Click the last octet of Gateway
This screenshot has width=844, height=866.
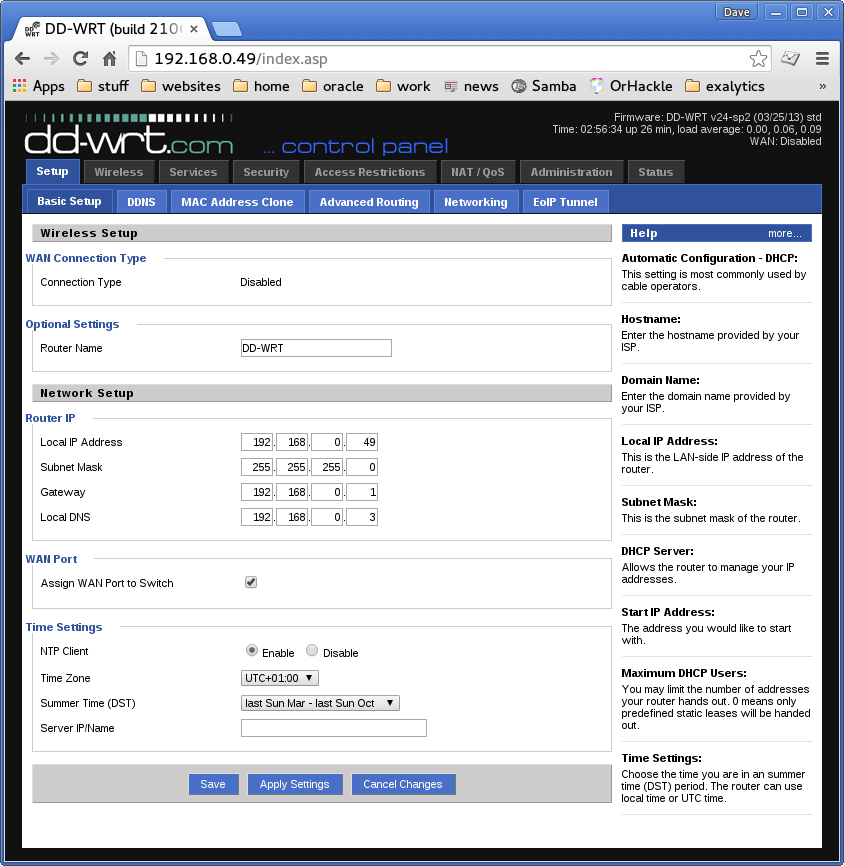point(362,492)
